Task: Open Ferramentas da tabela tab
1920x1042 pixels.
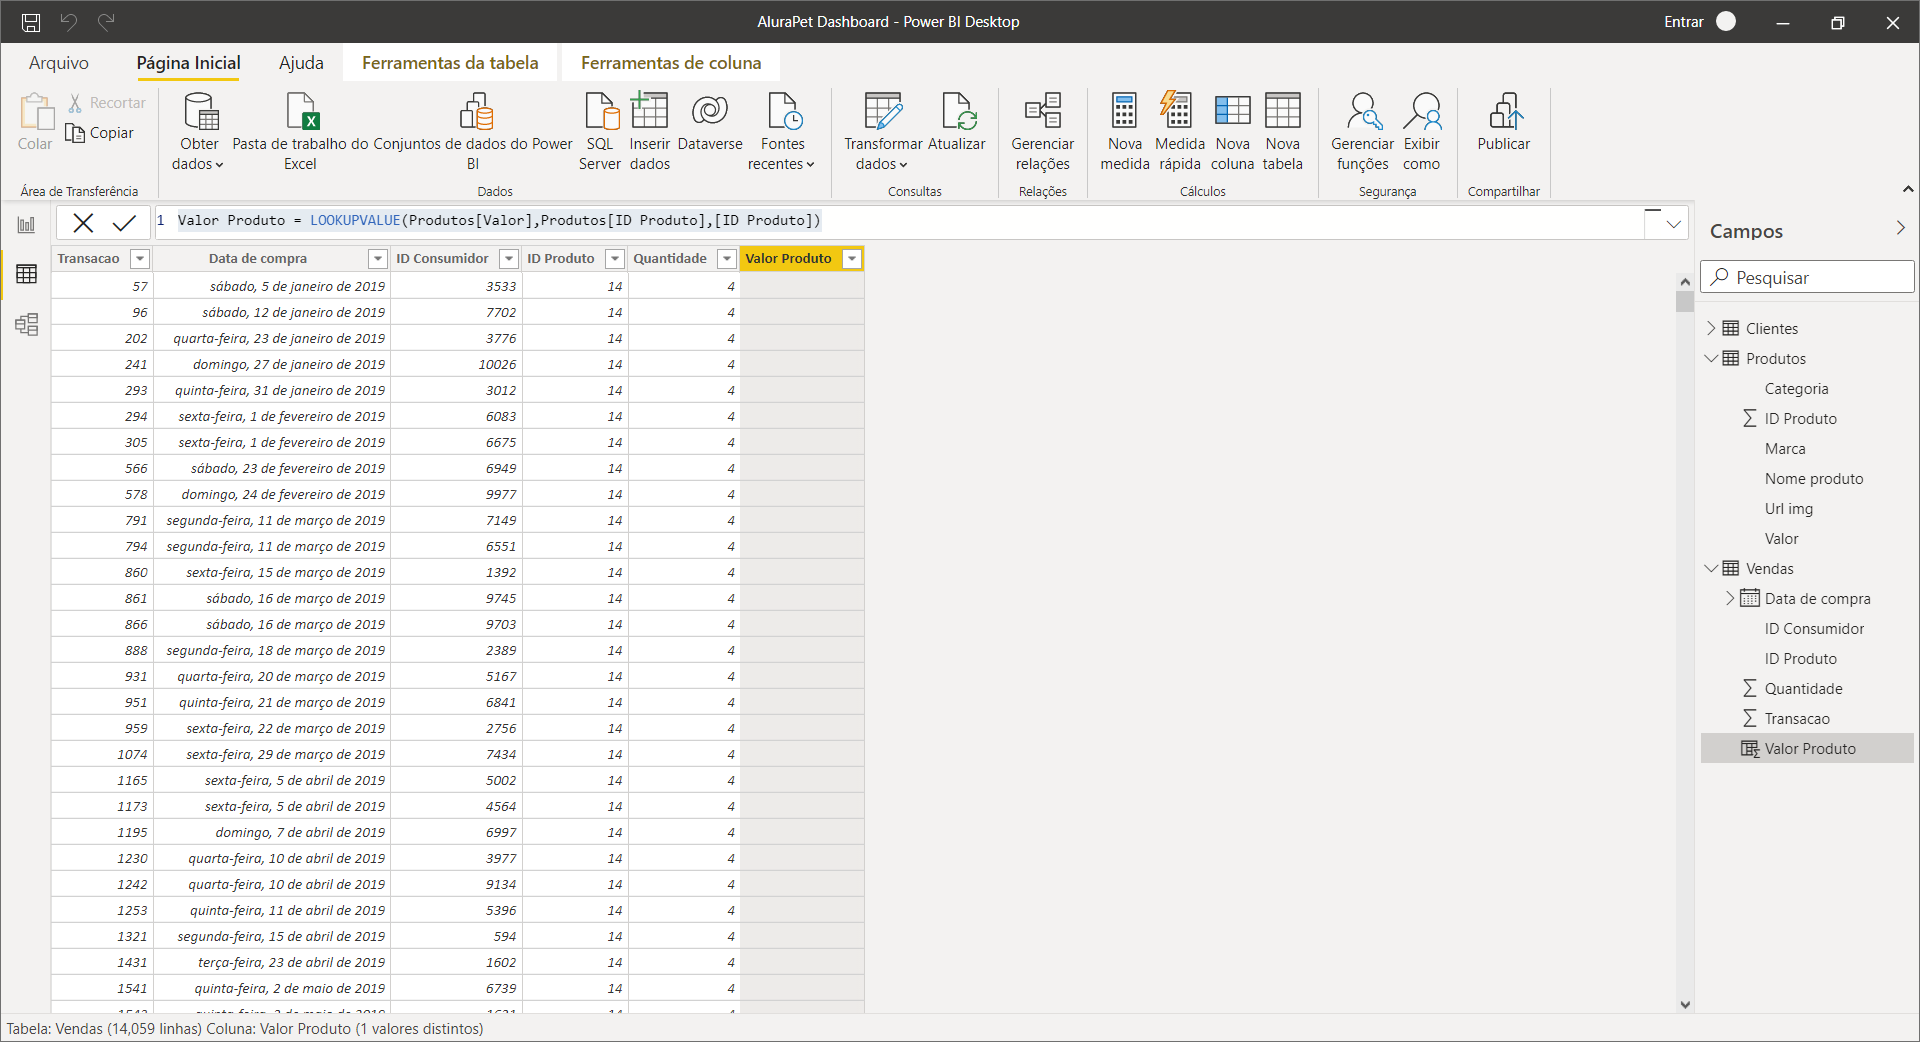Action: pos(450,63)
